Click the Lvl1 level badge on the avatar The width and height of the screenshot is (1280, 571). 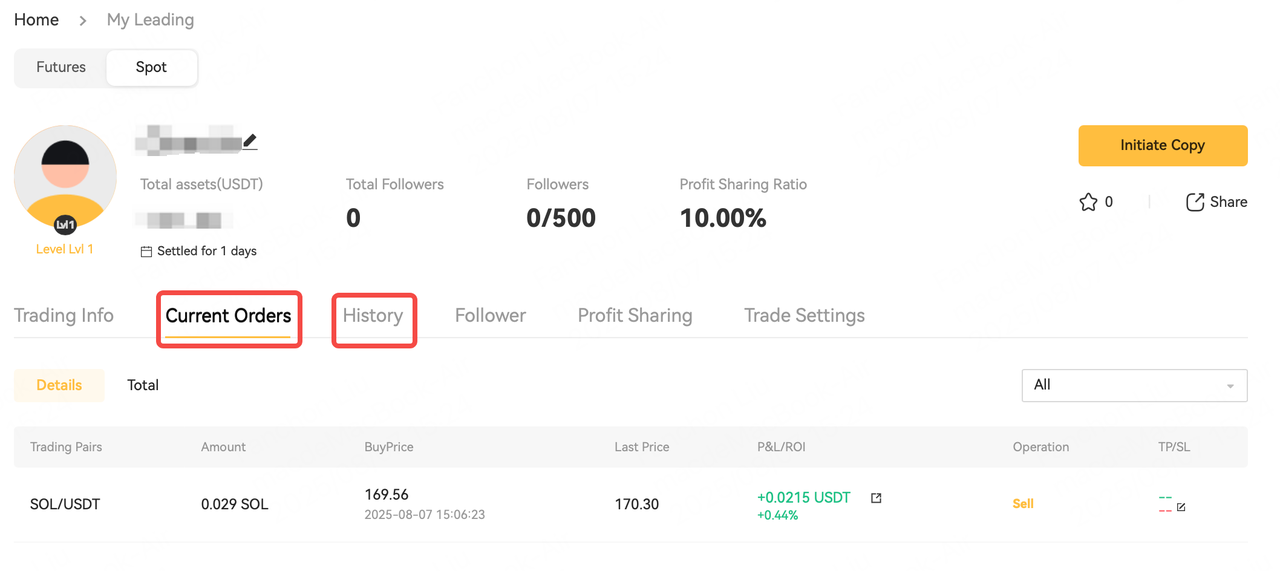click(x=65, y=225)
